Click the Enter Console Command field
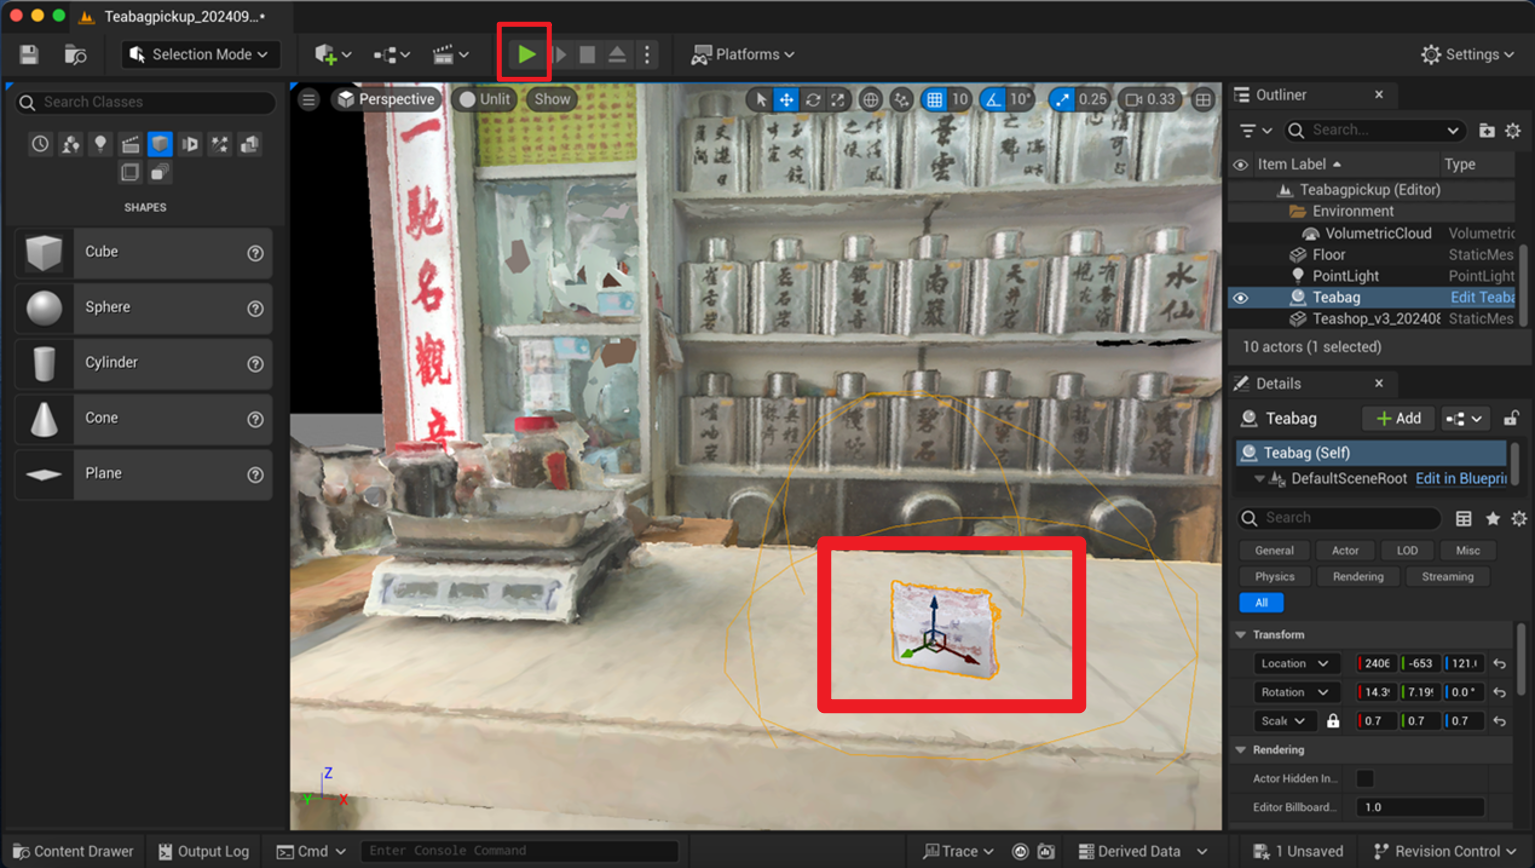This screenshot has height=868, width=1535. (x=520, y=851)
